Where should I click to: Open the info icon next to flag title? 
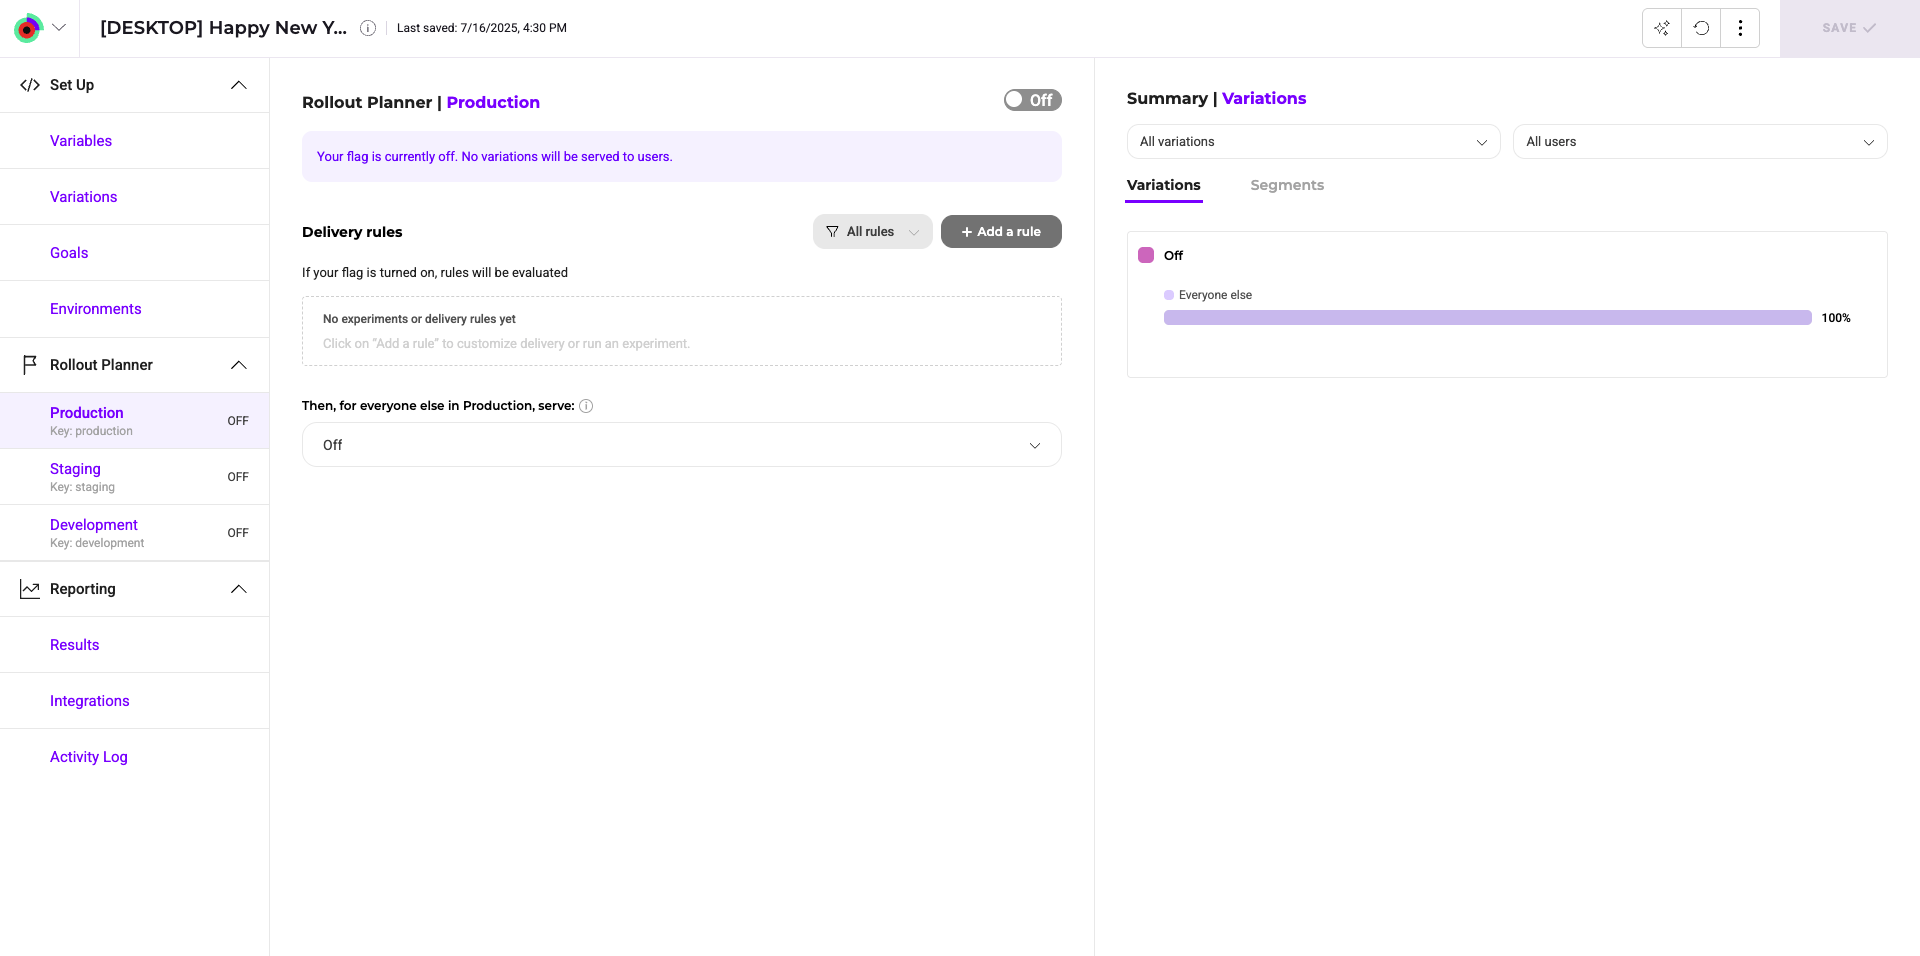[x=368, y=28]
